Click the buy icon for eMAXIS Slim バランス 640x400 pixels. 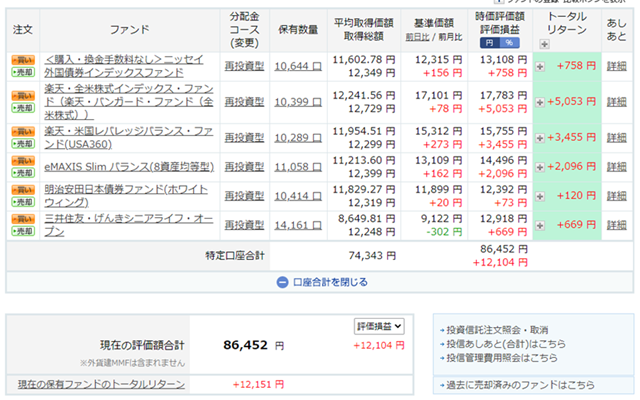click(21, 159)
